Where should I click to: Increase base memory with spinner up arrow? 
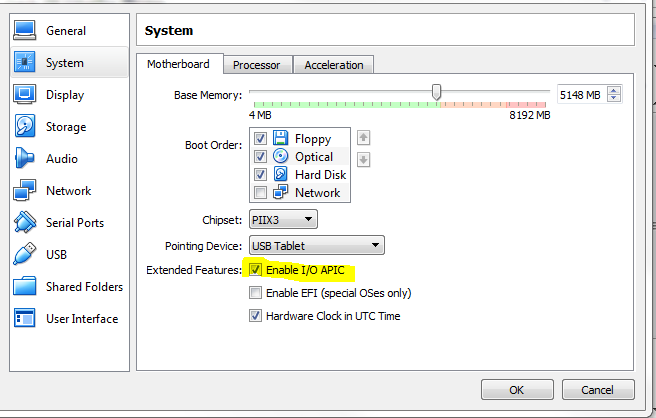point(614,91)
